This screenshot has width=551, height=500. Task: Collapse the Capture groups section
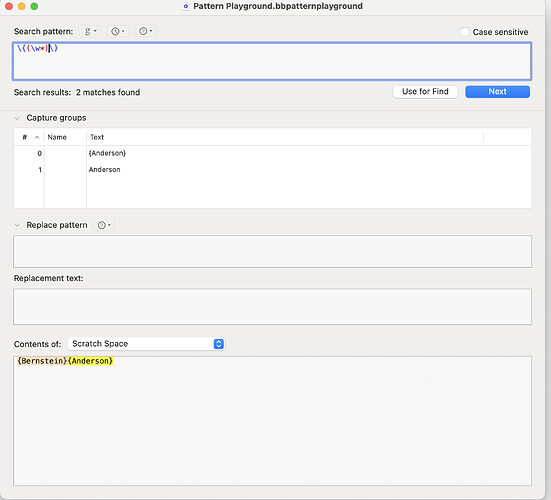(x=17, y=118)
